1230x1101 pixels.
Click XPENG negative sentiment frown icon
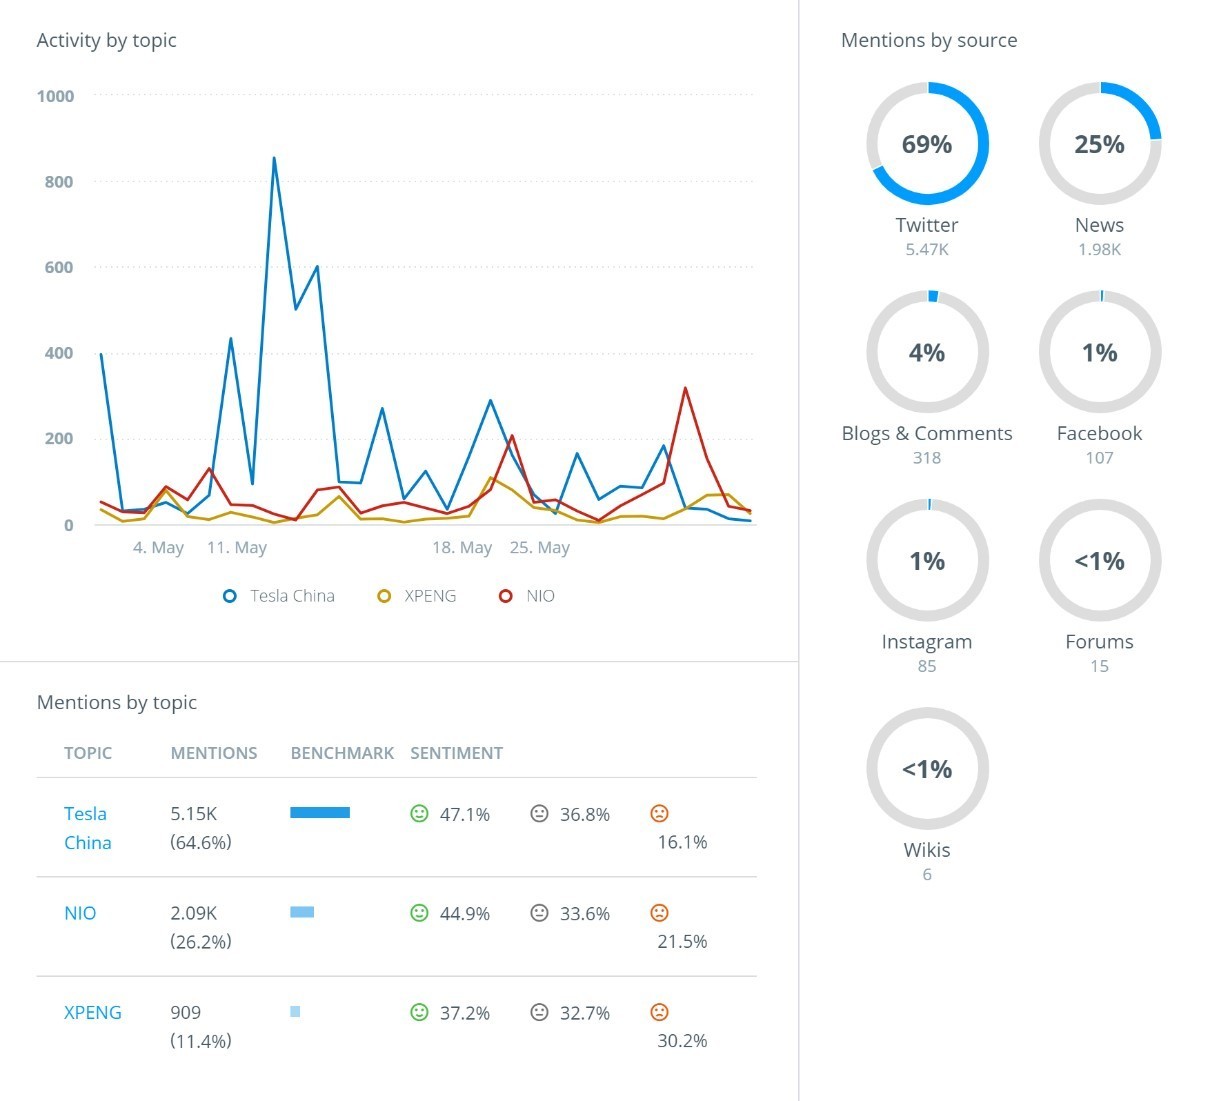coord(659,1011)
